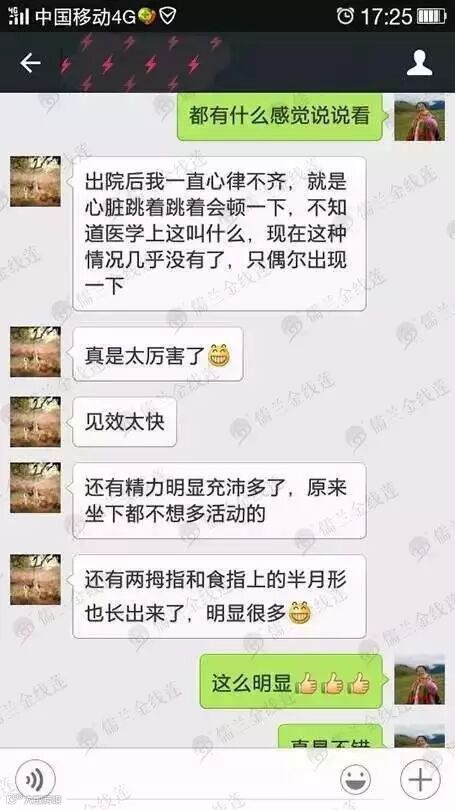
Task: Open sender avatar beside 这么明显 message
Action: (419, 683)
